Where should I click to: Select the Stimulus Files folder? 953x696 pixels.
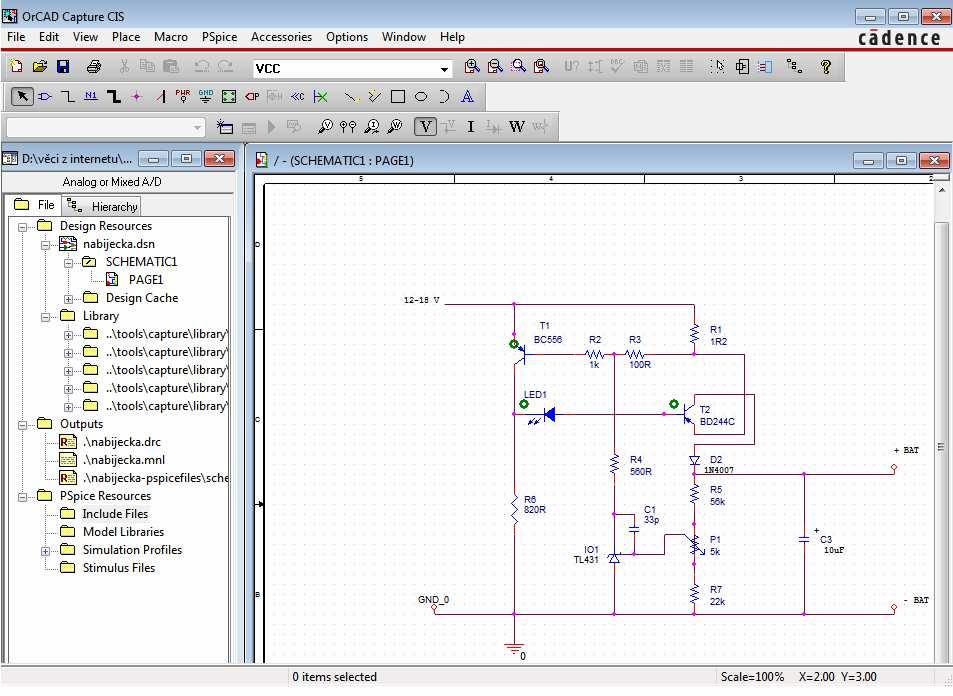(119, 568)
